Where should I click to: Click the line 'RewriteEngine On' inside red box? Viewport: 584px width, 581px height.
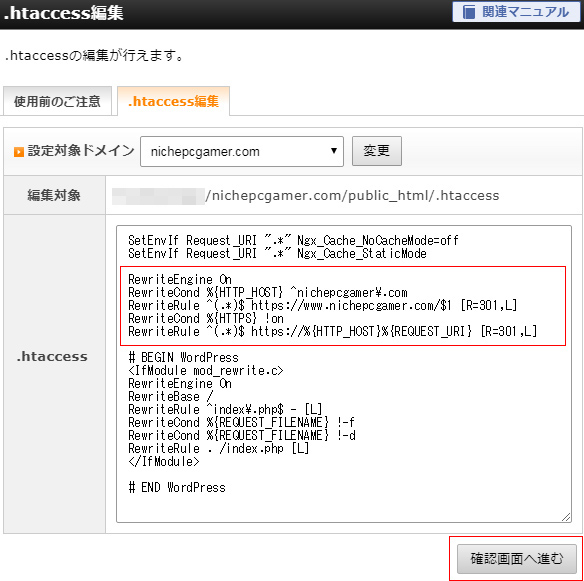click(180, 279)
